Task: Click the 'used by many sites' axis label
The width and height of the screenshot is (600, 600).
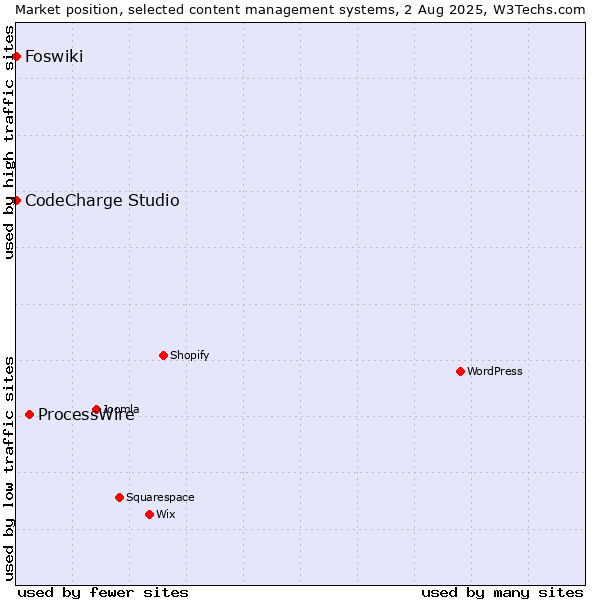Action: tap(502, 593)
